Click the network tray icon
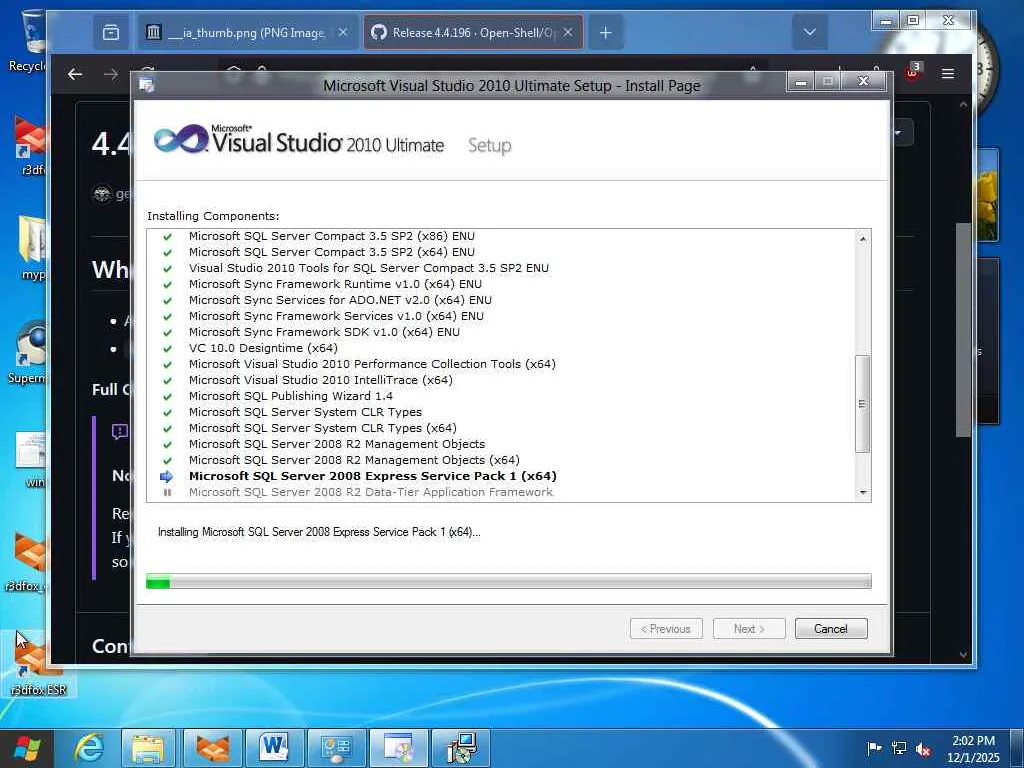Screen dimensions: 1024x768 click(x=899, y=748)
